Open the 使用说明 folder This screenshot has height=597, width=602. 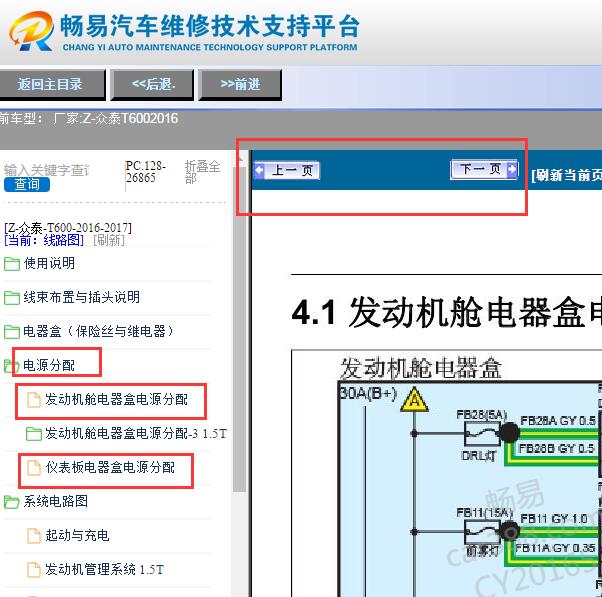[x=49, y=263]
